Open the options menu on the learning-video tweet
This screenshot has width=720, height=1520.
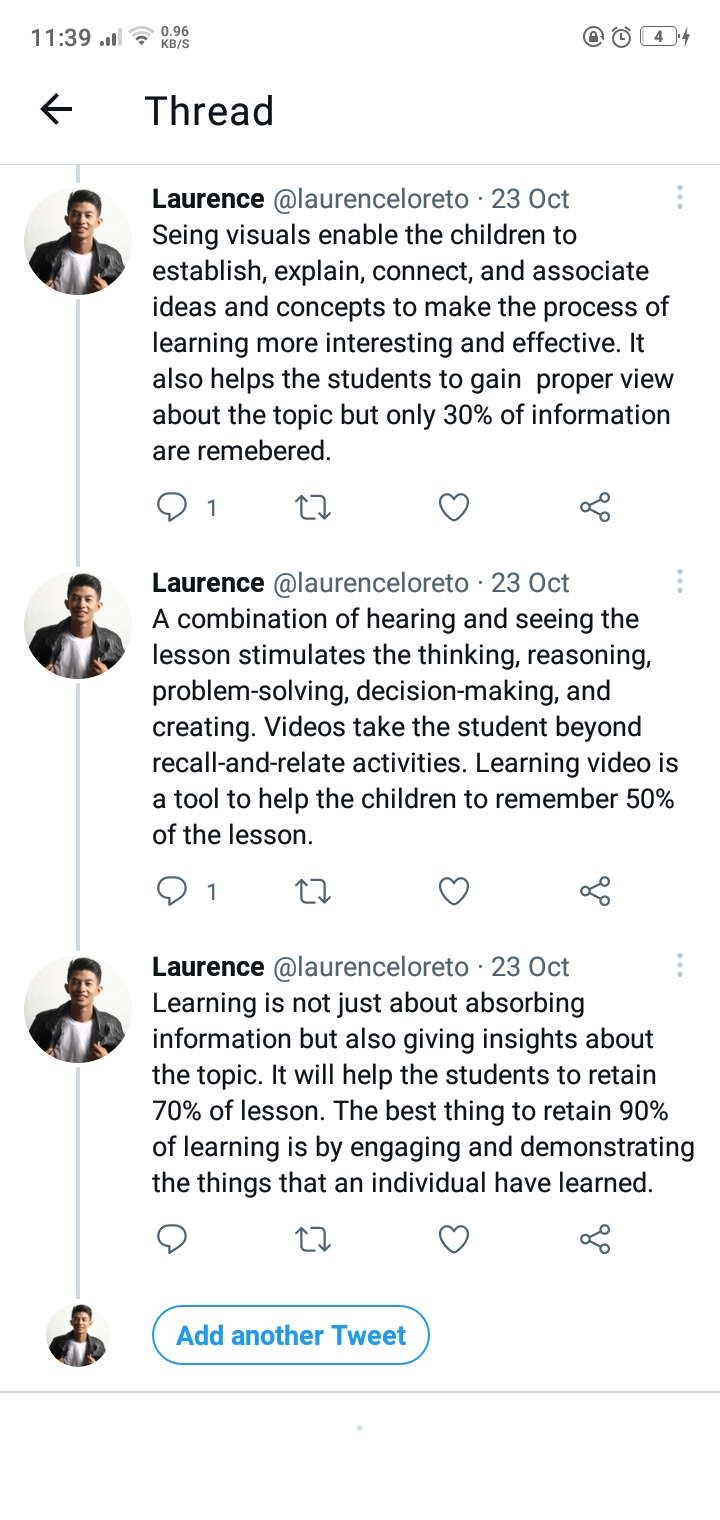click(x=680, y=581)
